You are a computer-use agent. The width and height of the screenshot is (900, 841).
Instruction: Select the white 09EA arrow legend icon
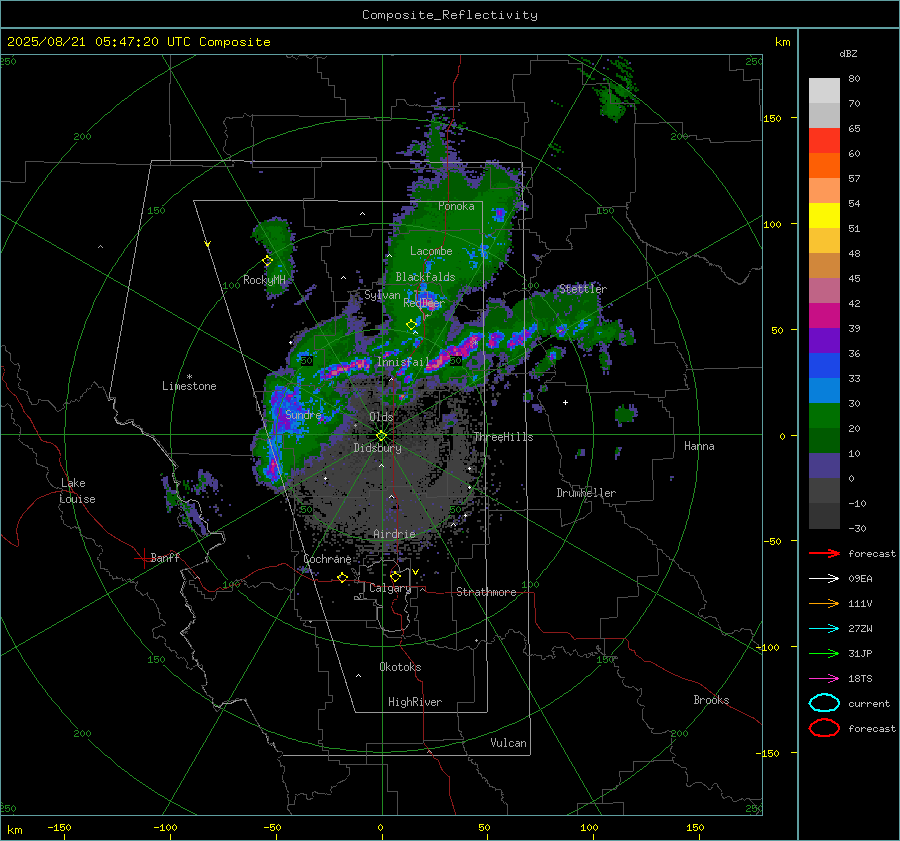pyautogui.click(x=824, y=578)
